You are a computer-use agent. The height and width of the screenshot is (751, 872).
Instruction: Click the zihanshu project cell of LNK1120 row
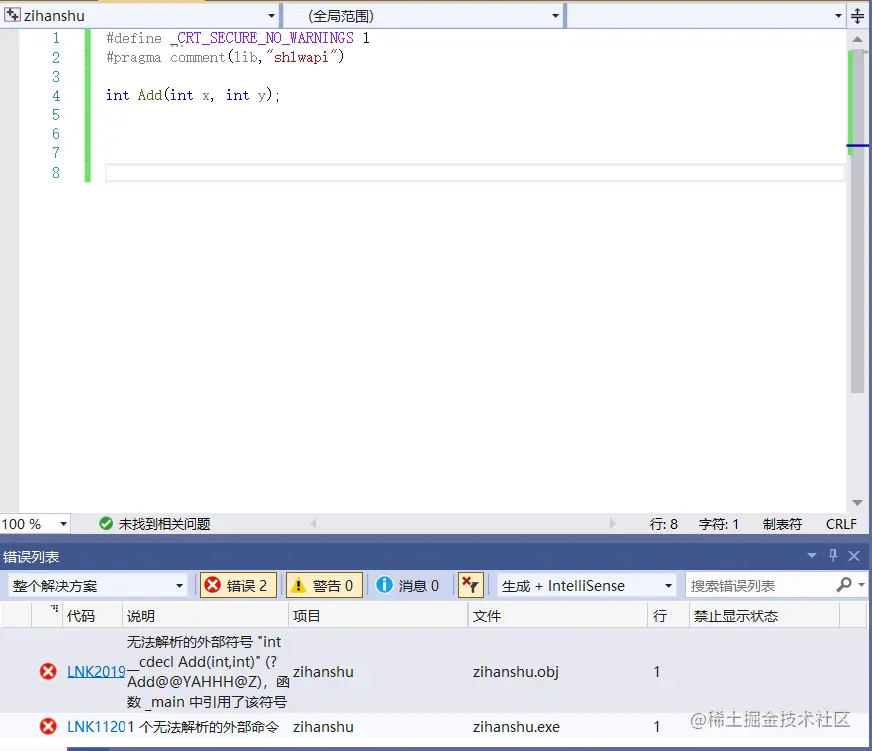pos(323,727)
